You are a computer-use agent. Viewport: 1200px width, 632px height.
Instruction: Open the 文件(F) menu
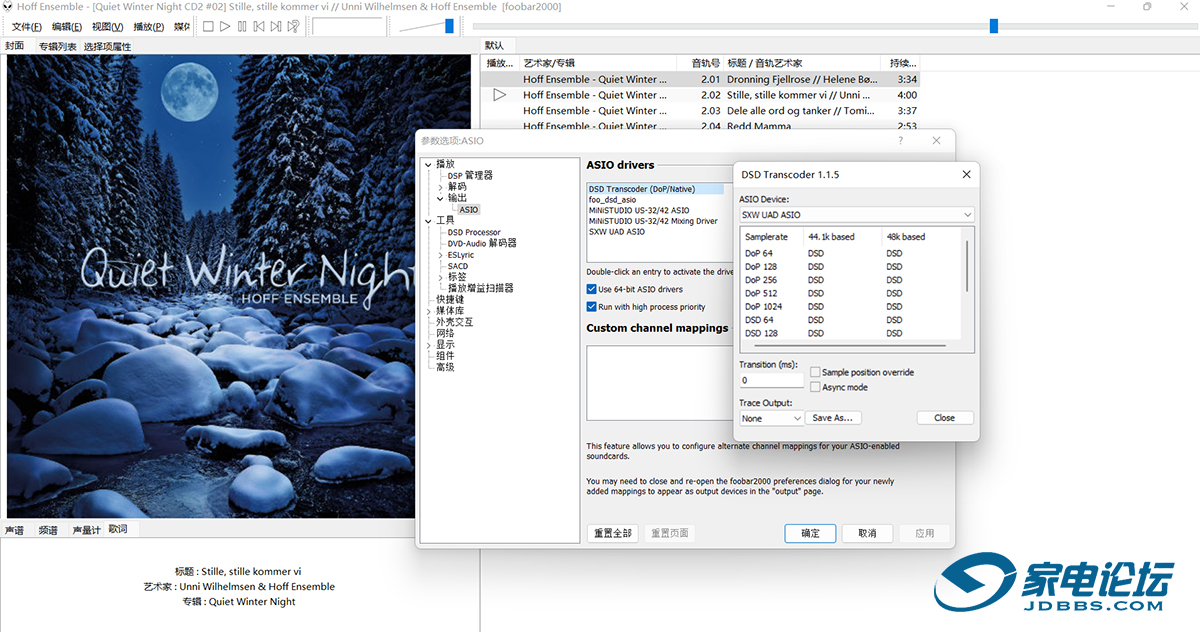pyautogui.click(x=26, y=27)
